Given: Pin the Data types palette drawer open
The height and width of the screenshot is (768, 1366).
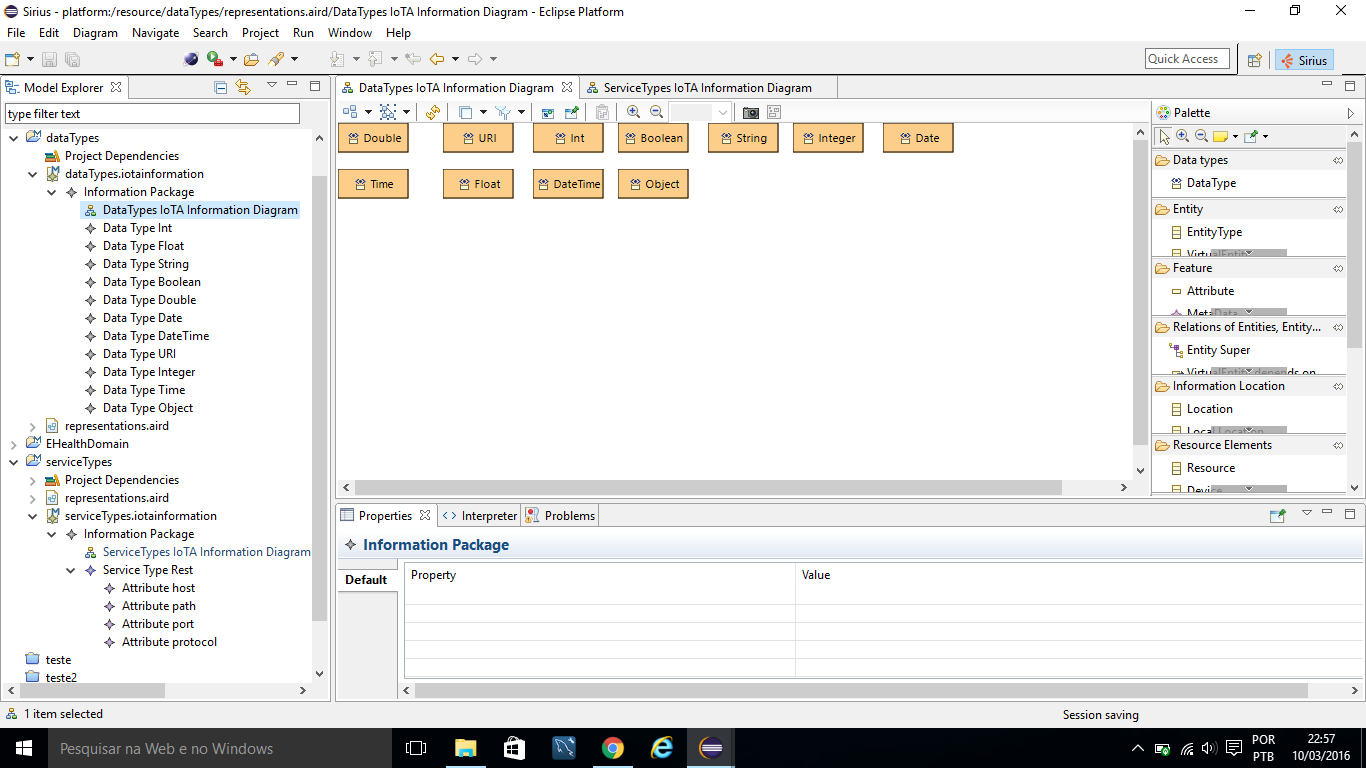Looking at the screenshot, I should click(x=1338, y=160).
